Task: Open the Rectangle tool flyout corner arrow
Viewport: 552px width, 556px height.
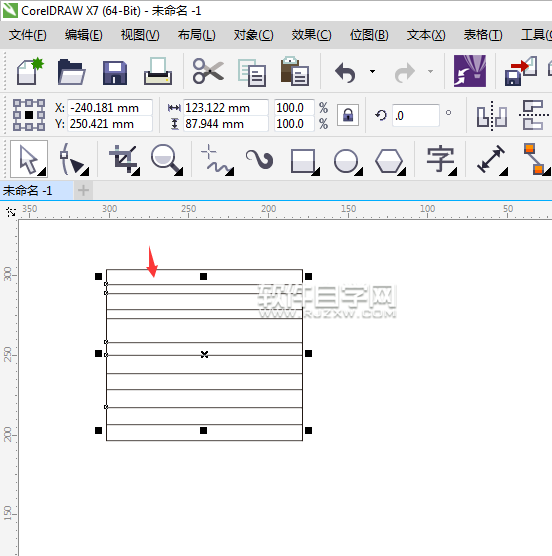Action: coord(316,172)
